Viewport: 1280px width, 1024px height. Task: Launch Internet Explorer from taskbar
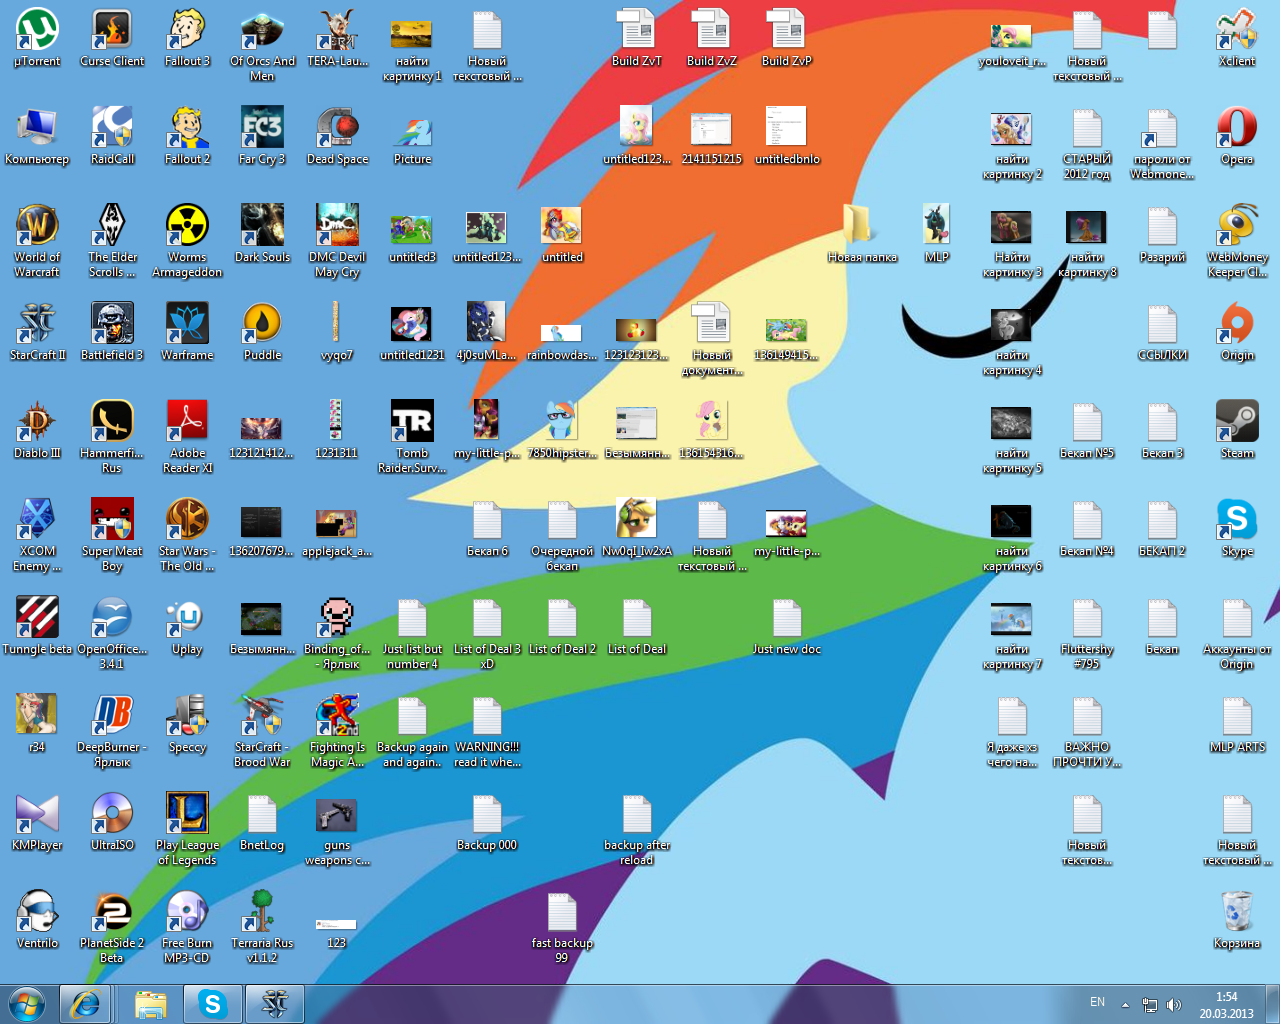[x=85, y=1004]
